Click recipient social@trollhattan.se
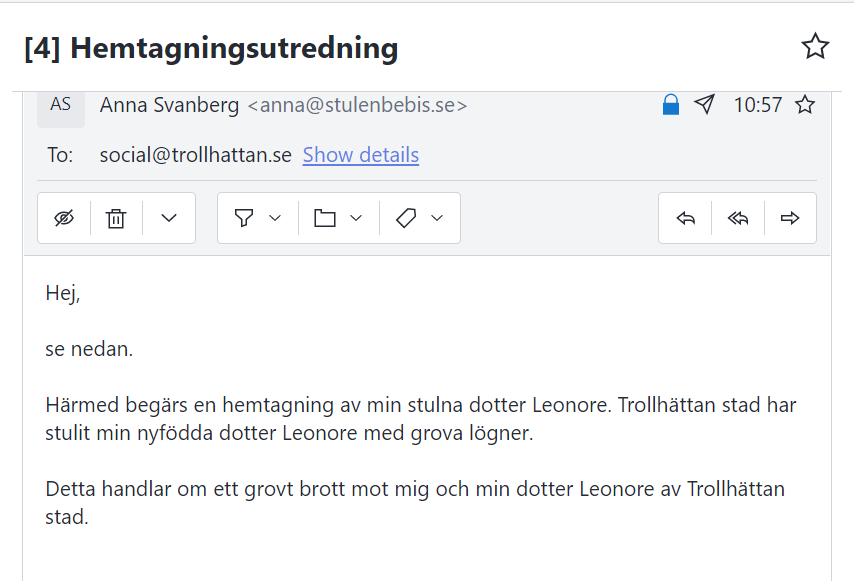The width and height of the screenshot is (854, 581). [x=196, y=155]
